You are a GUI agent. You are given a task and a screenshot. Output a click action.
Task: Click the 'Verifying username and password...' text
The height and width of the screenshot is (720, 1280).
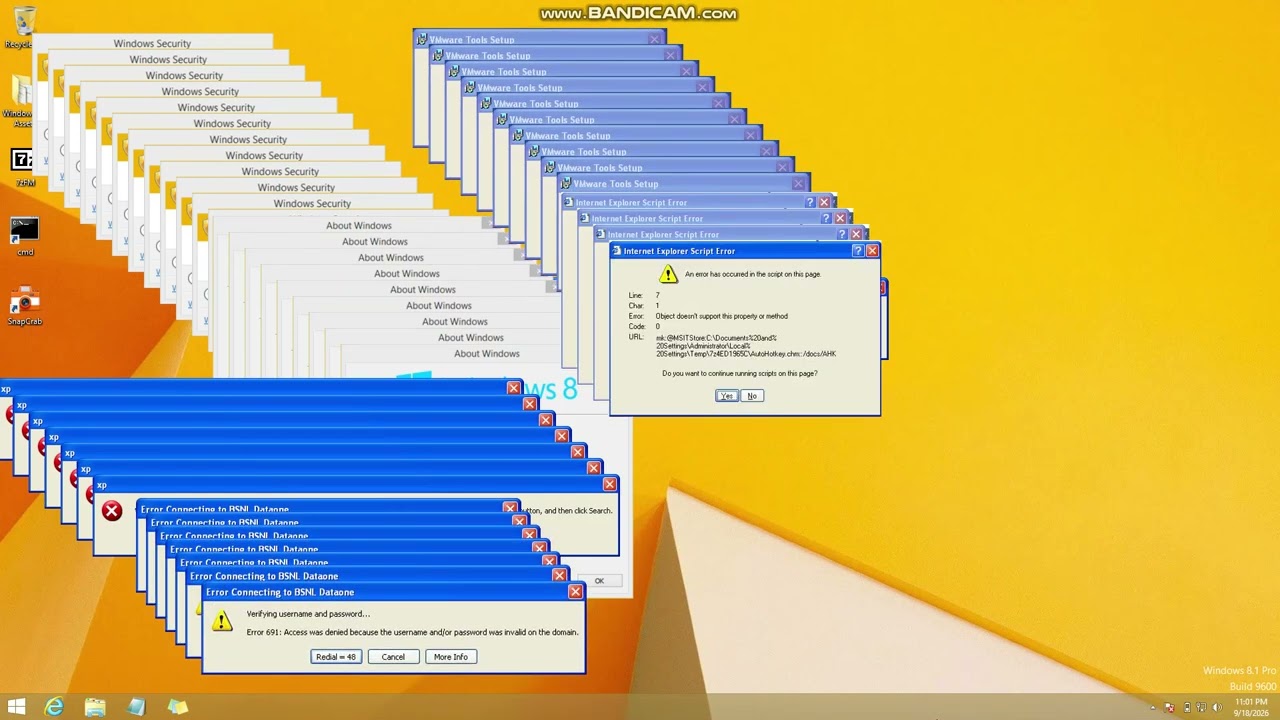308,614
